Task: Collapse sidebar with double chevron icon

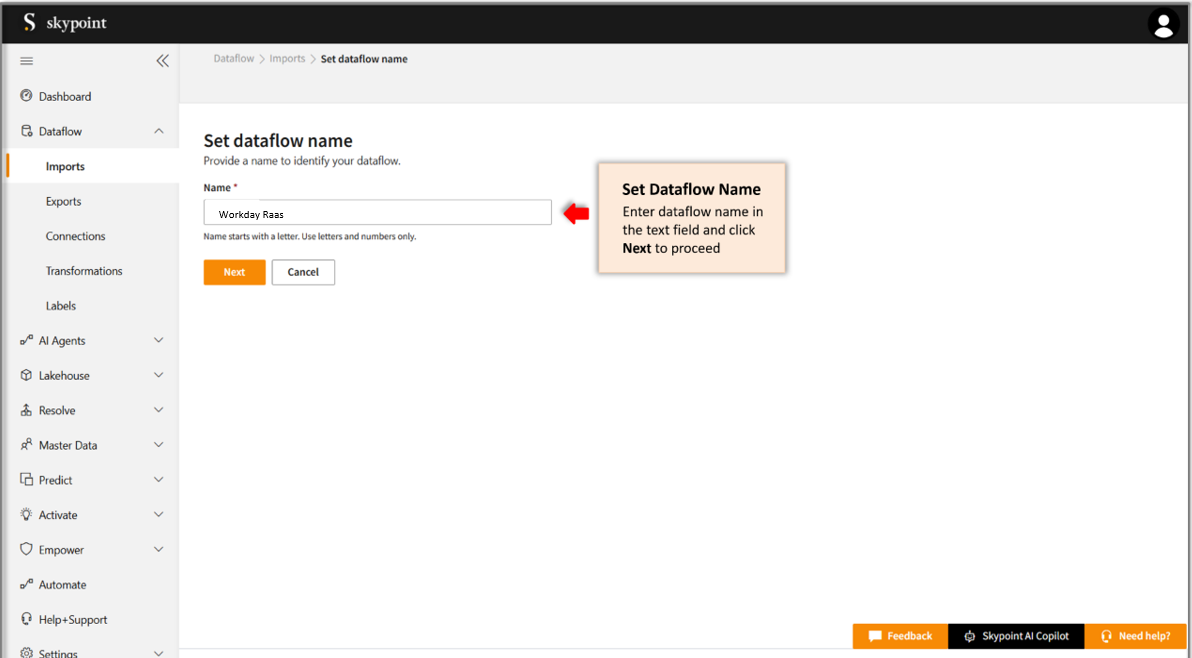Action: (162, 61)
